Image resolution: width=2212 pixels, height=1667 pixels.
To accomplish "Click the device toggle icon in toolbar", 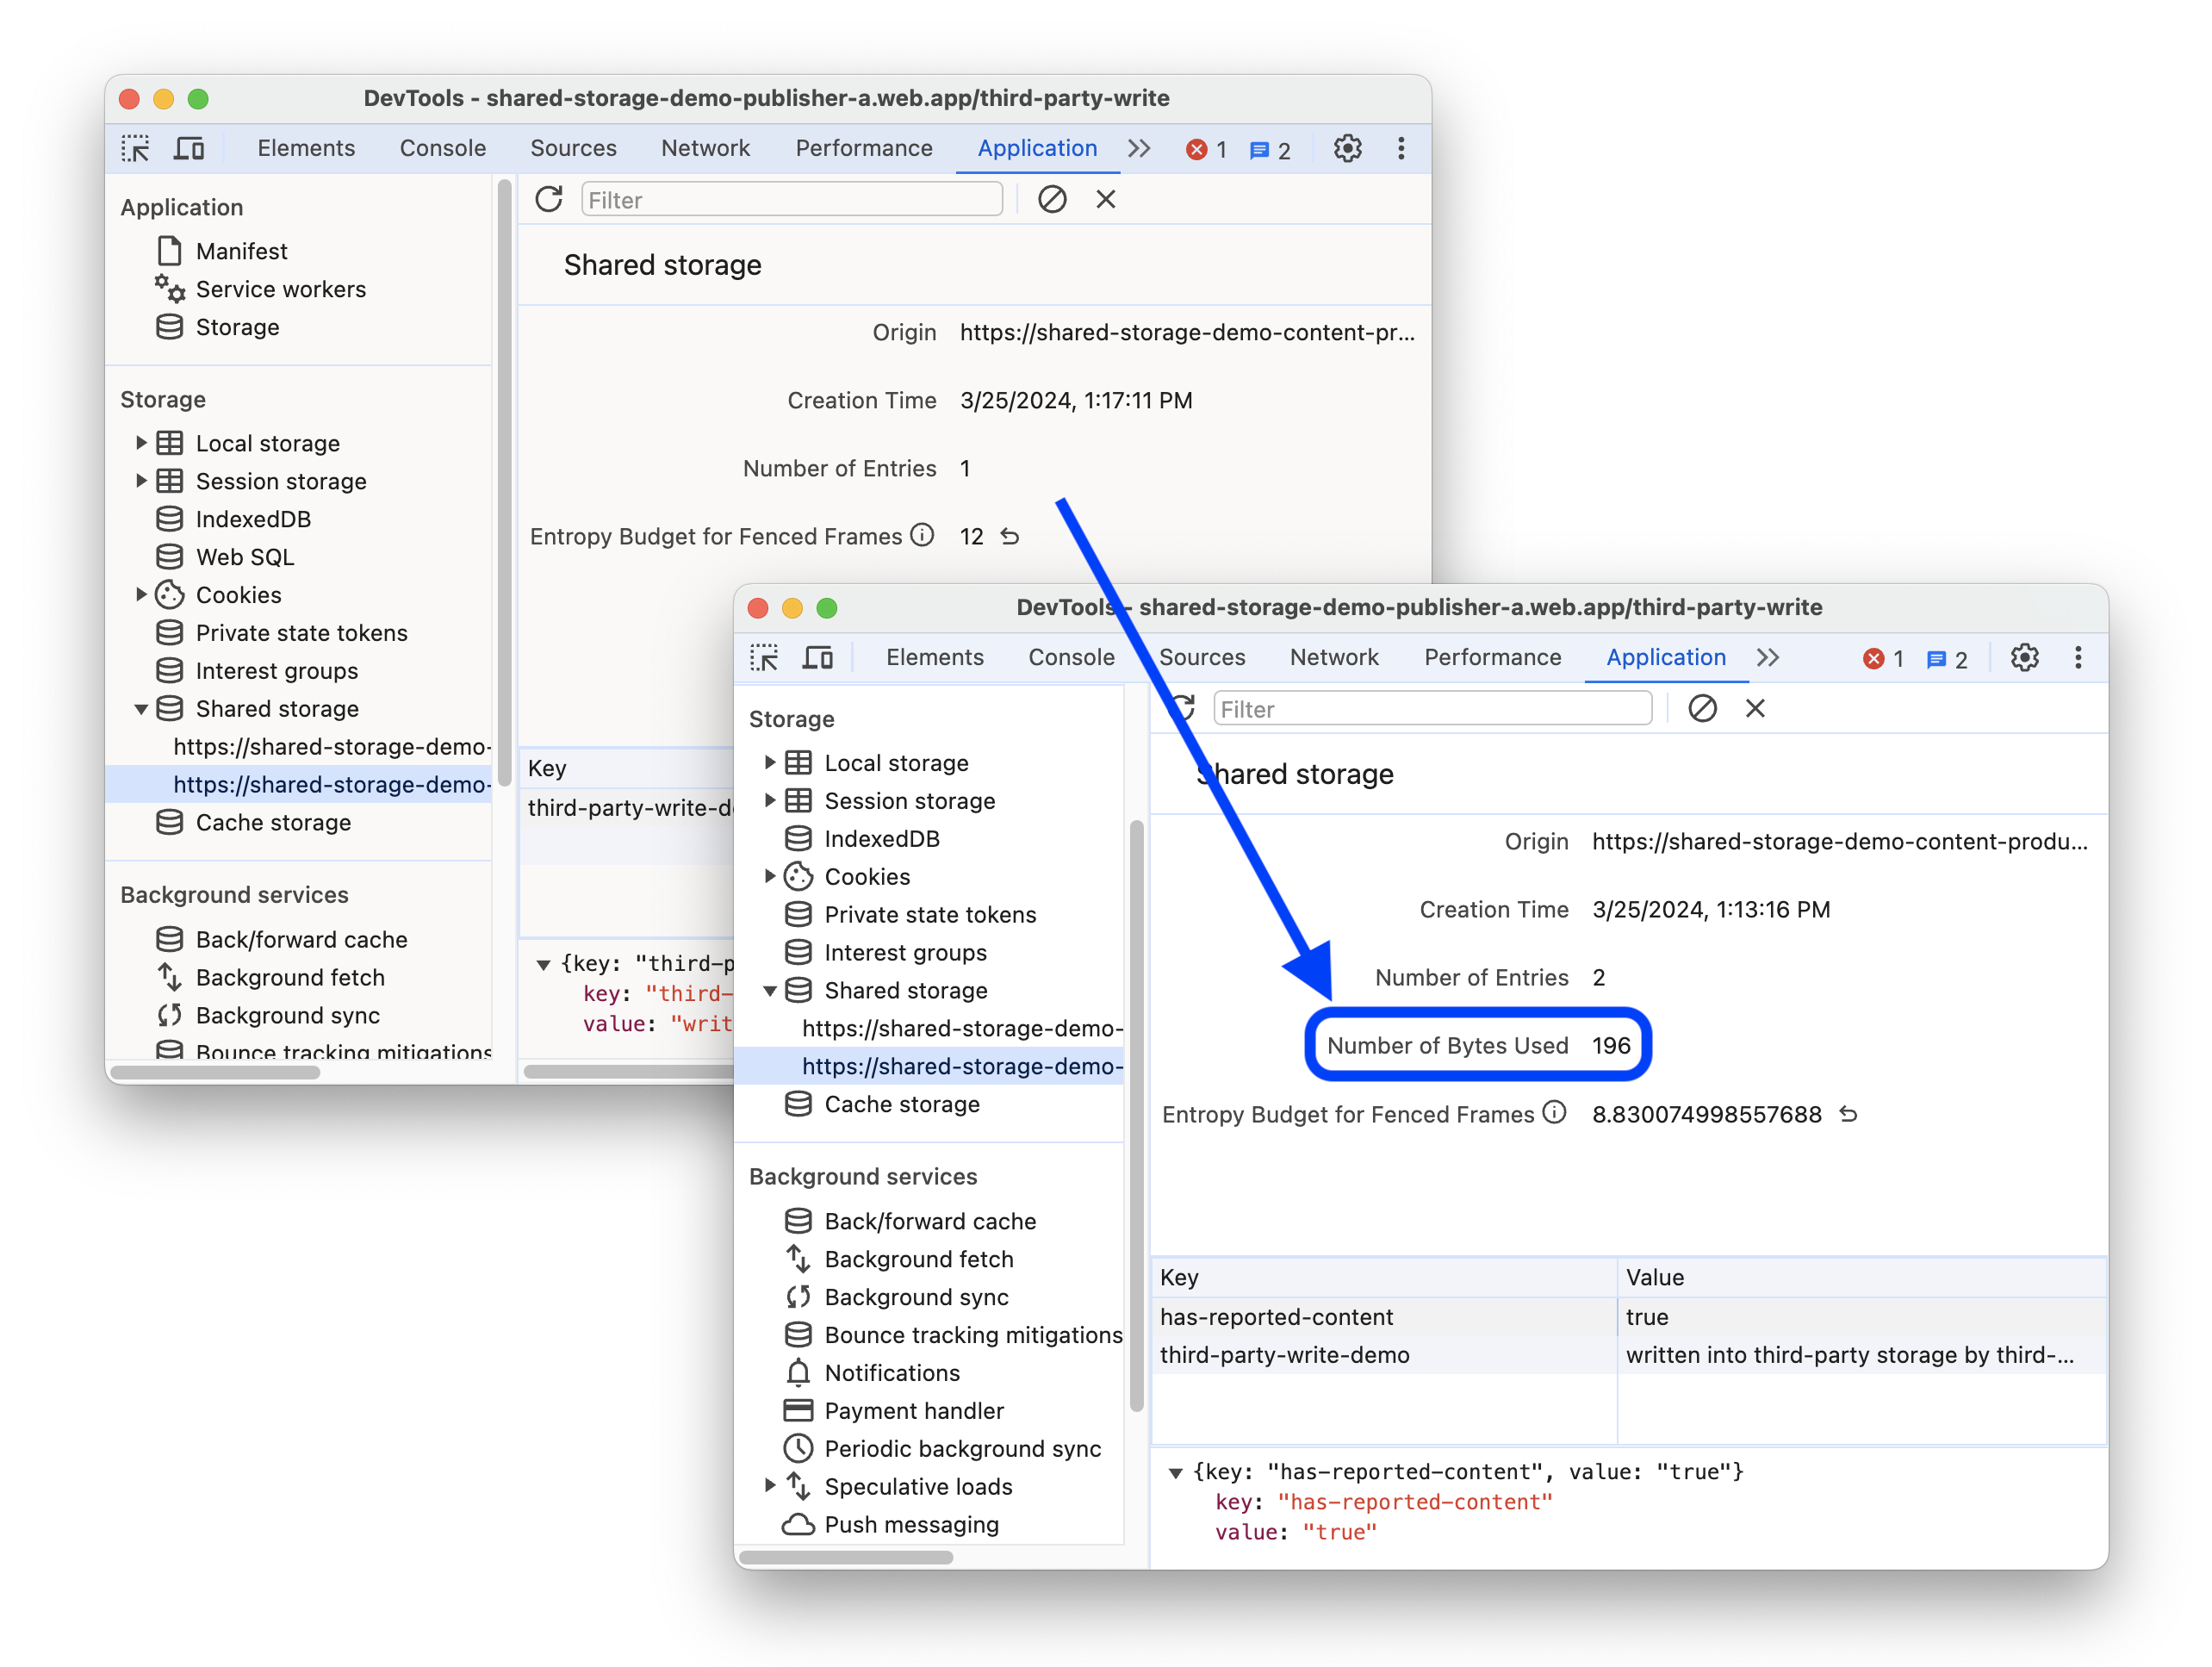I will coord(189,149).
